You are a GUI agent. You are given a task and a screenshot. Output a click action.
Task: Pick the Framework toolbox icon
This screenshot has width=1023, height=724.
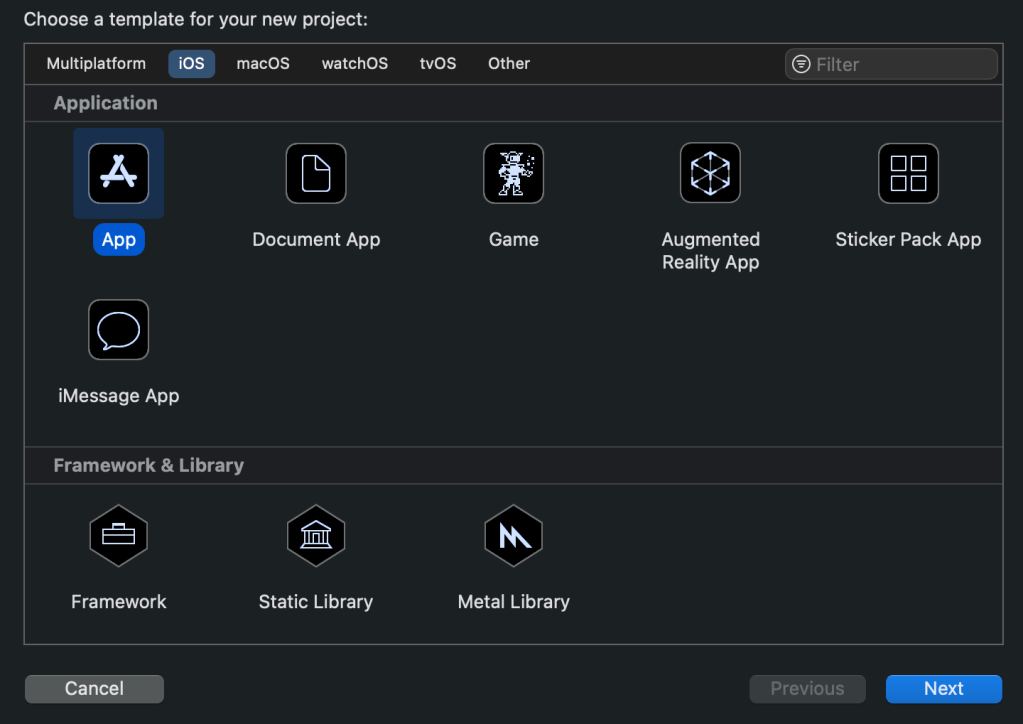coord(118,535)
